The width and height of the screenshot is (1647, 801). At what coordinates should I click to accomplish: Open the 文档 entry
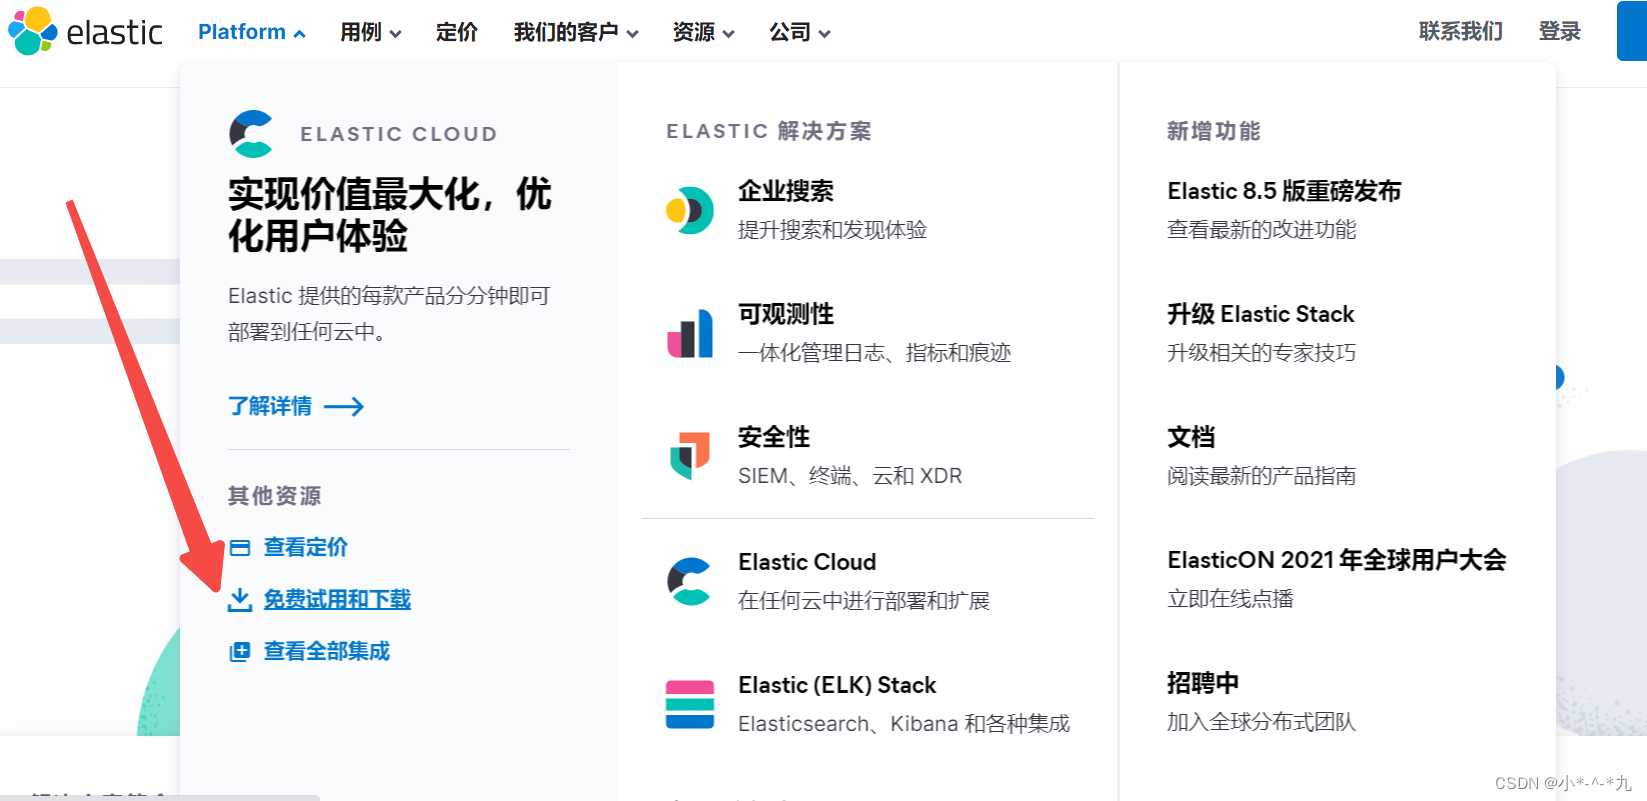pos(1191,437)
